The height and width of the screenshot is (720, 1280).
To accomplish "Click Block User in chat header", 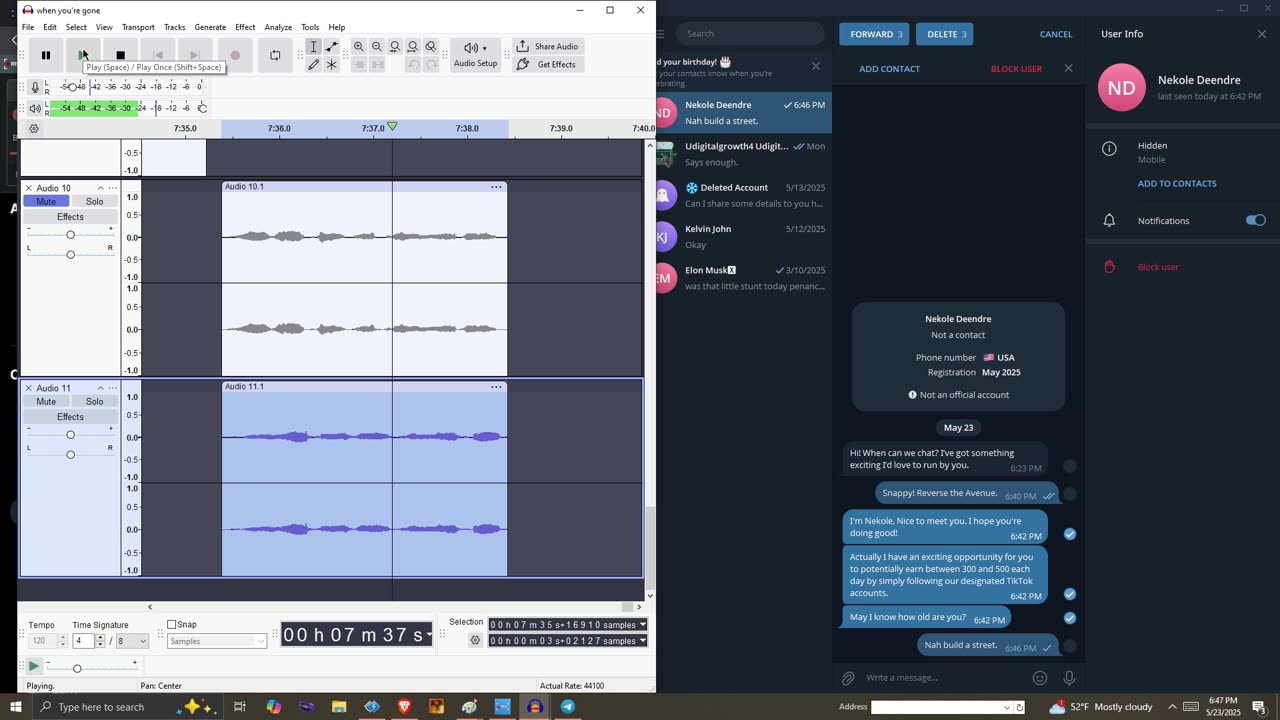I will tap(1016, 69).
